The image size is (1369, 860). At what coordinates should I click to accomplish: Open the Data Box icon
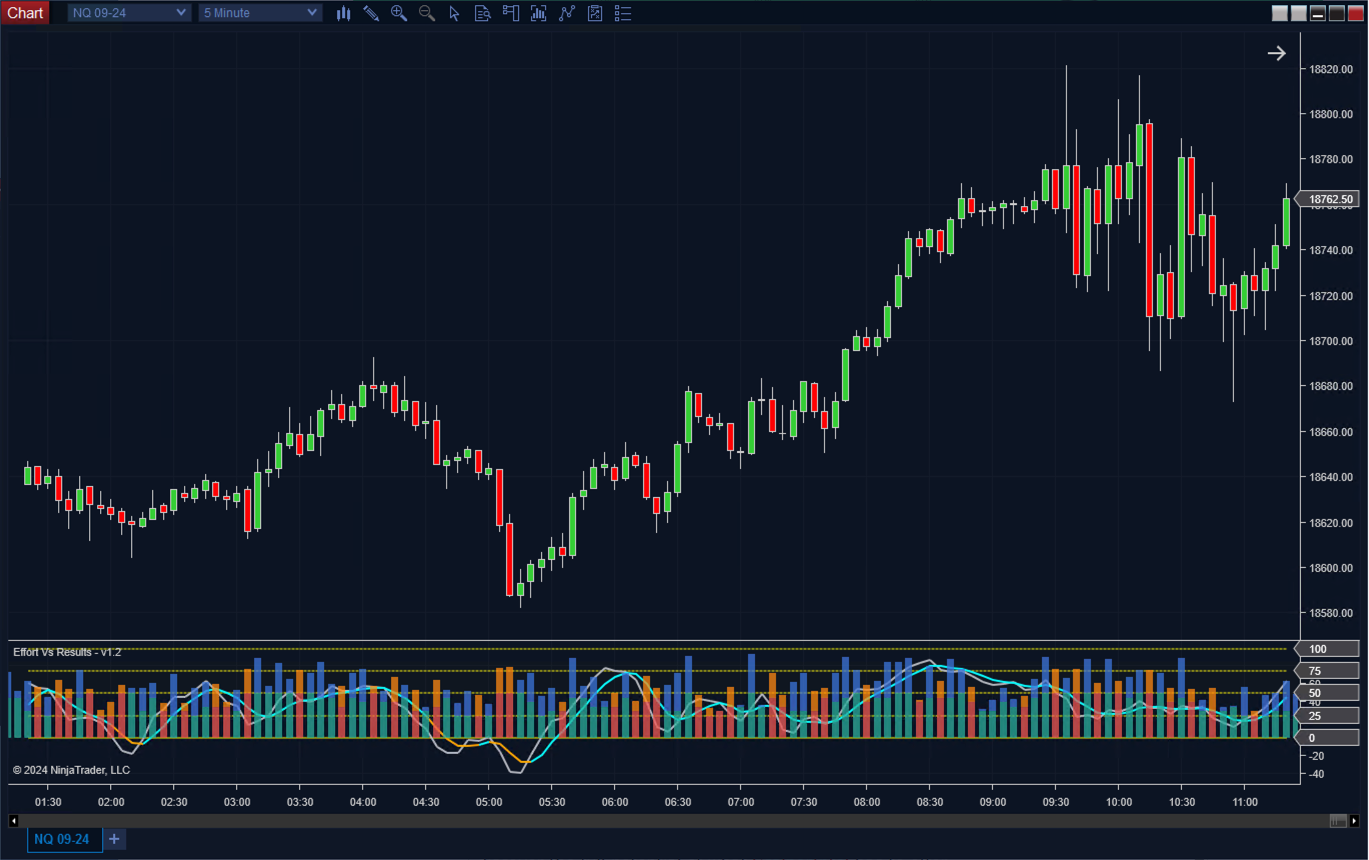[x=482, y=13]
